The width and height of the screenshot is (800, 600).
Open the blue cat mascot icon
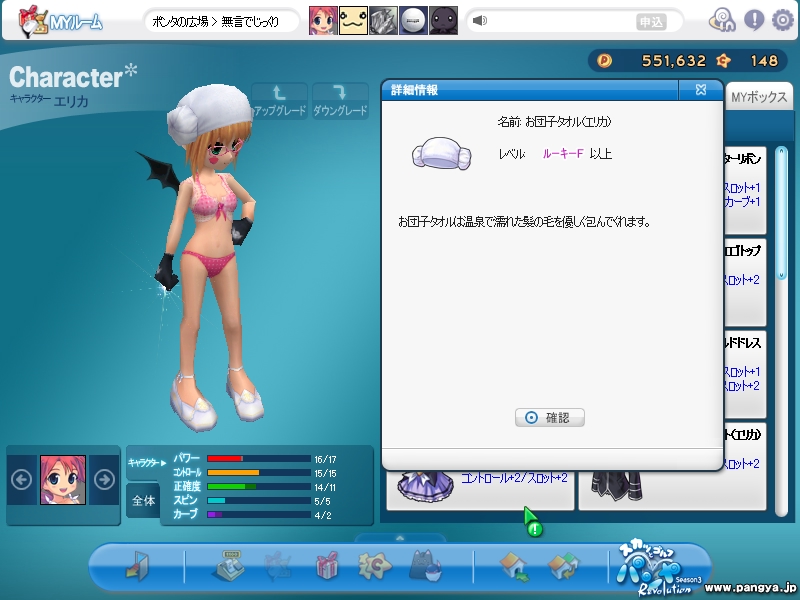[424, 565]
